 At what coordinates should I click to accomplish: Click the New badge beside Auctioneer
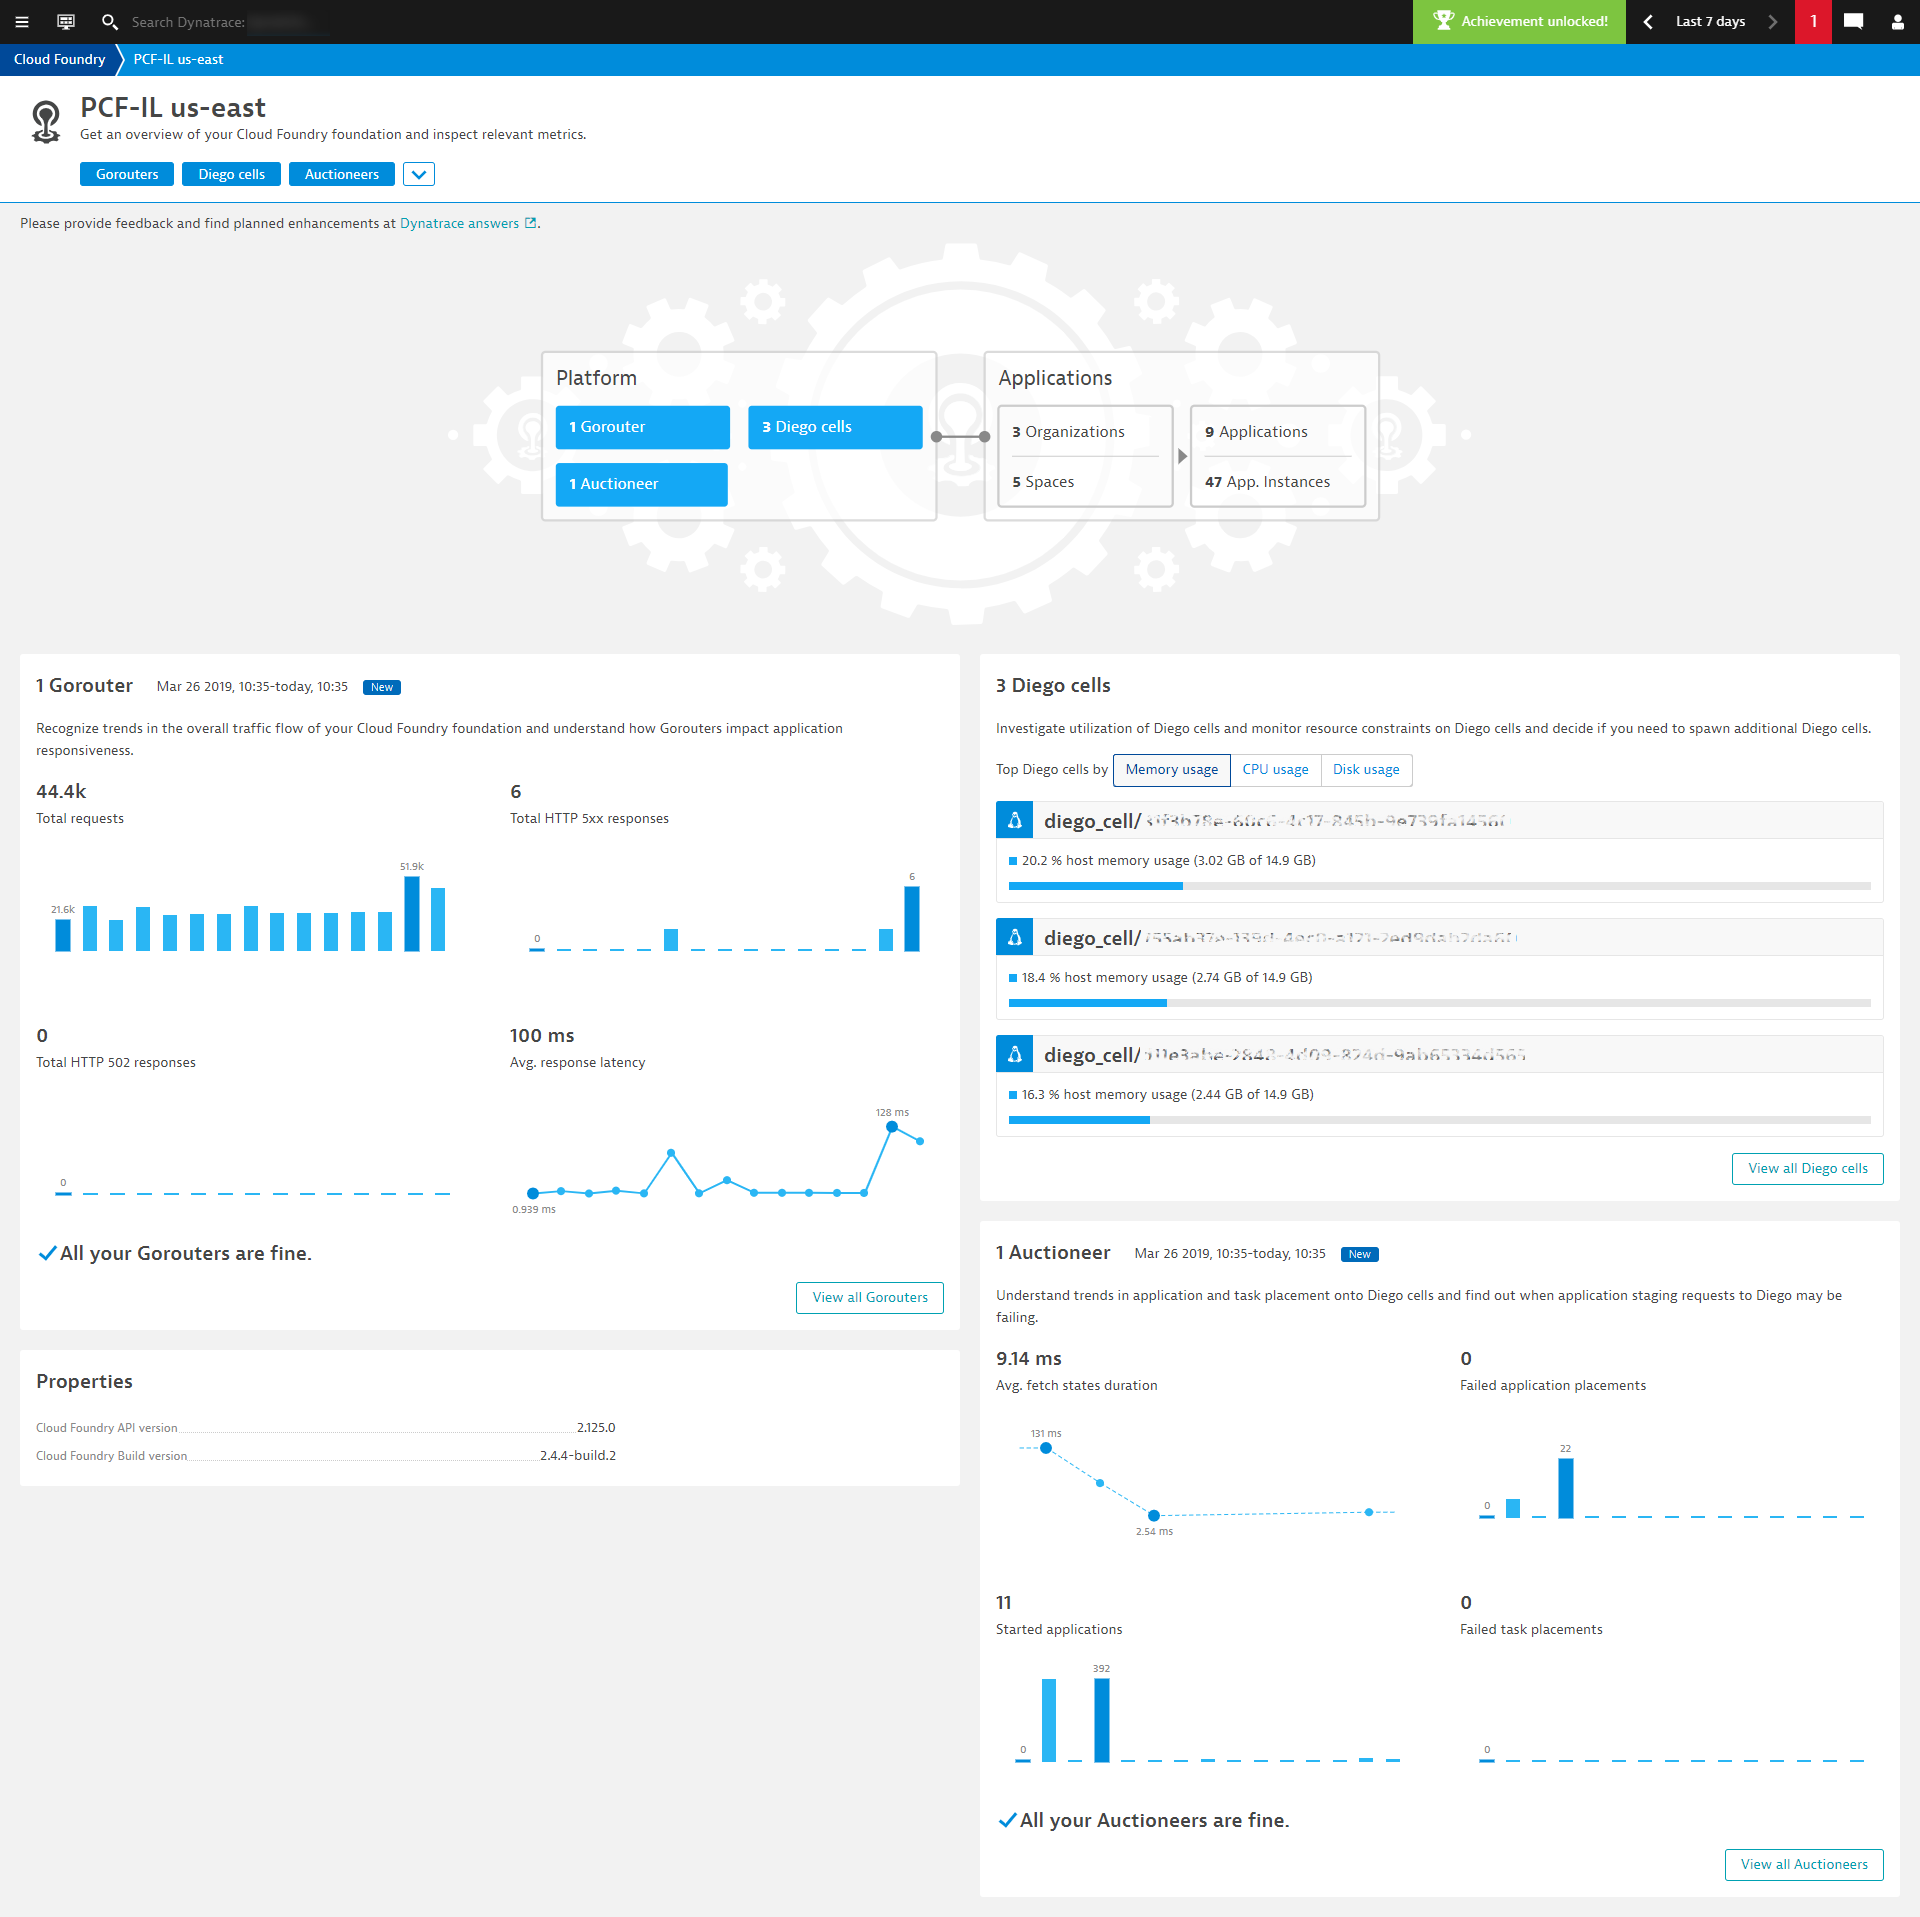click(x=1359, y=1254)
